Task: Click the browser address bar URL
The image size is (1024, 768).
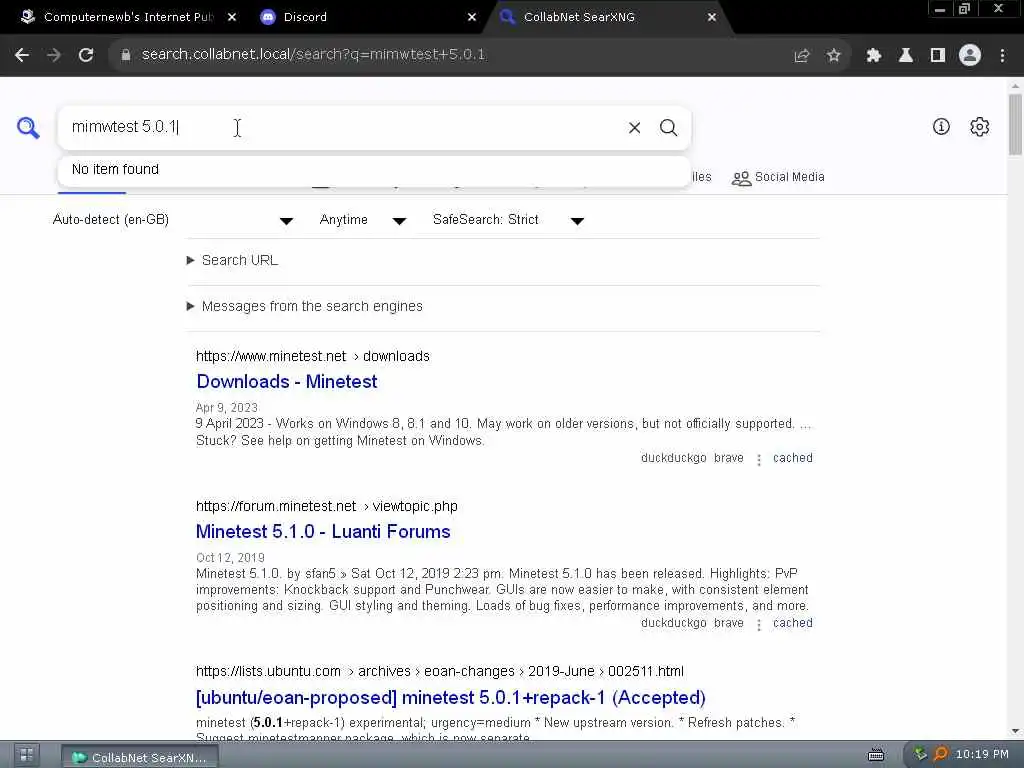Action: click(x=313, y=55)
